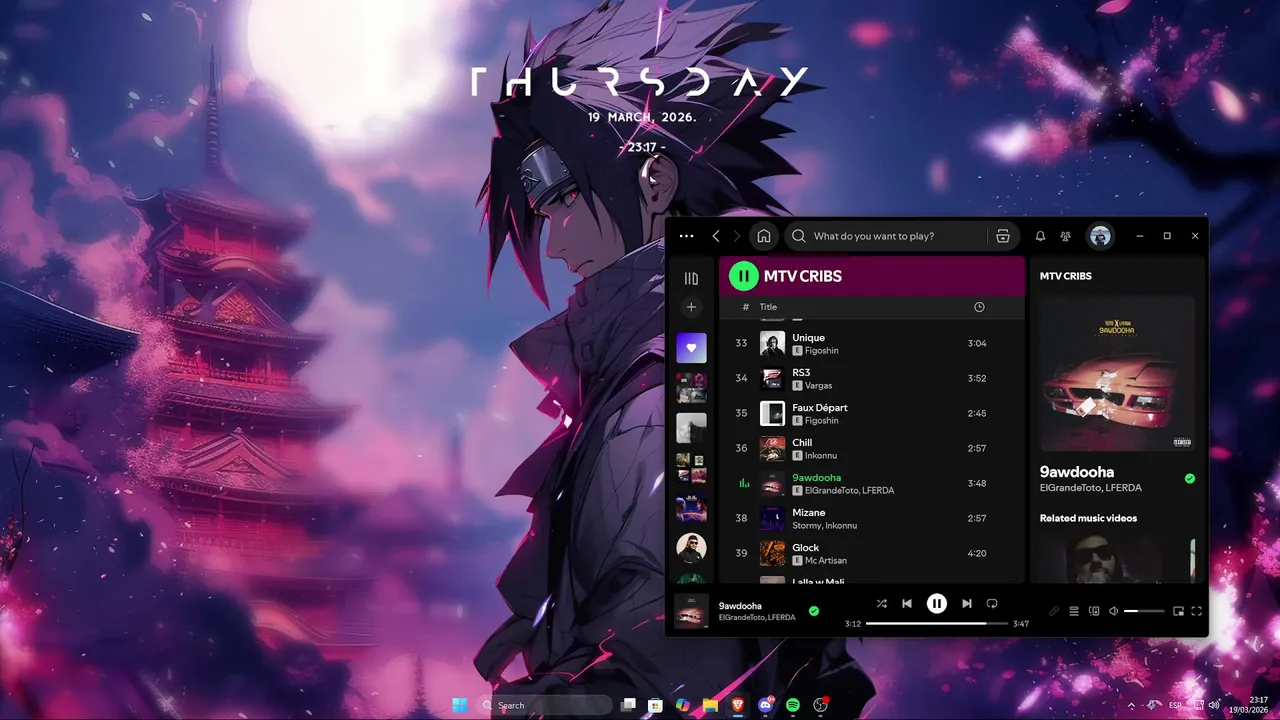Open Task View in taskbar
Screen dimensions: 1280x720
pyautogui.click(x=628, y=705)
